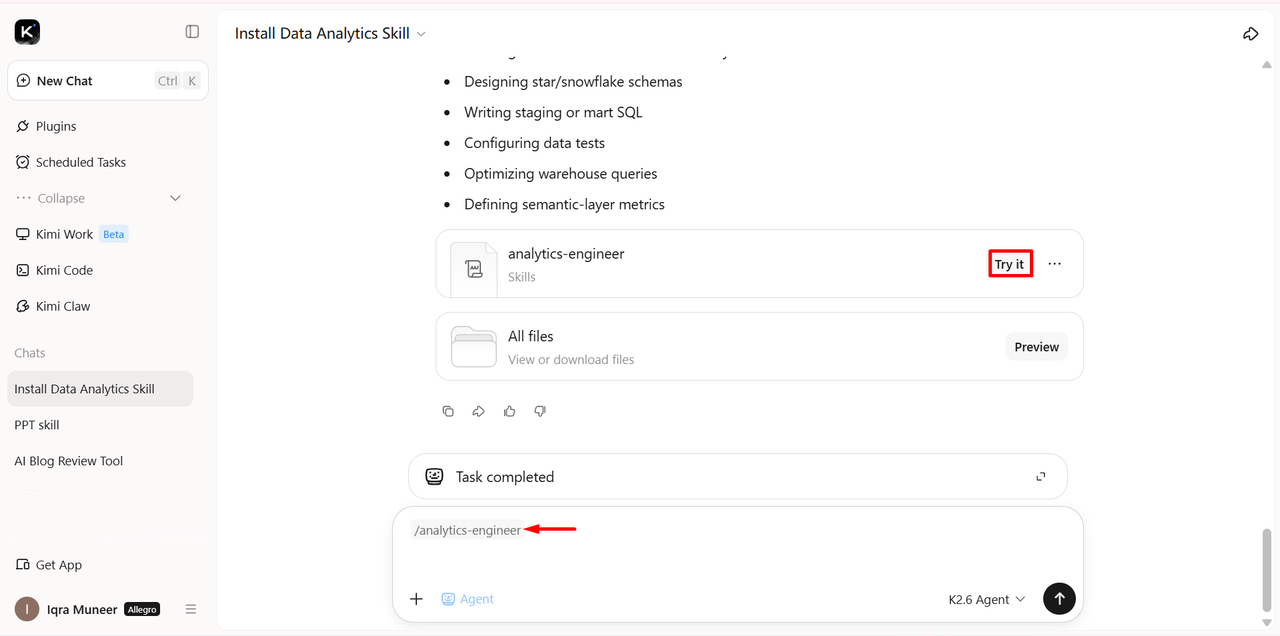Click the Kimi logo icon
Viewport: 1280px width, 636px height.
(x=27, y=32)
